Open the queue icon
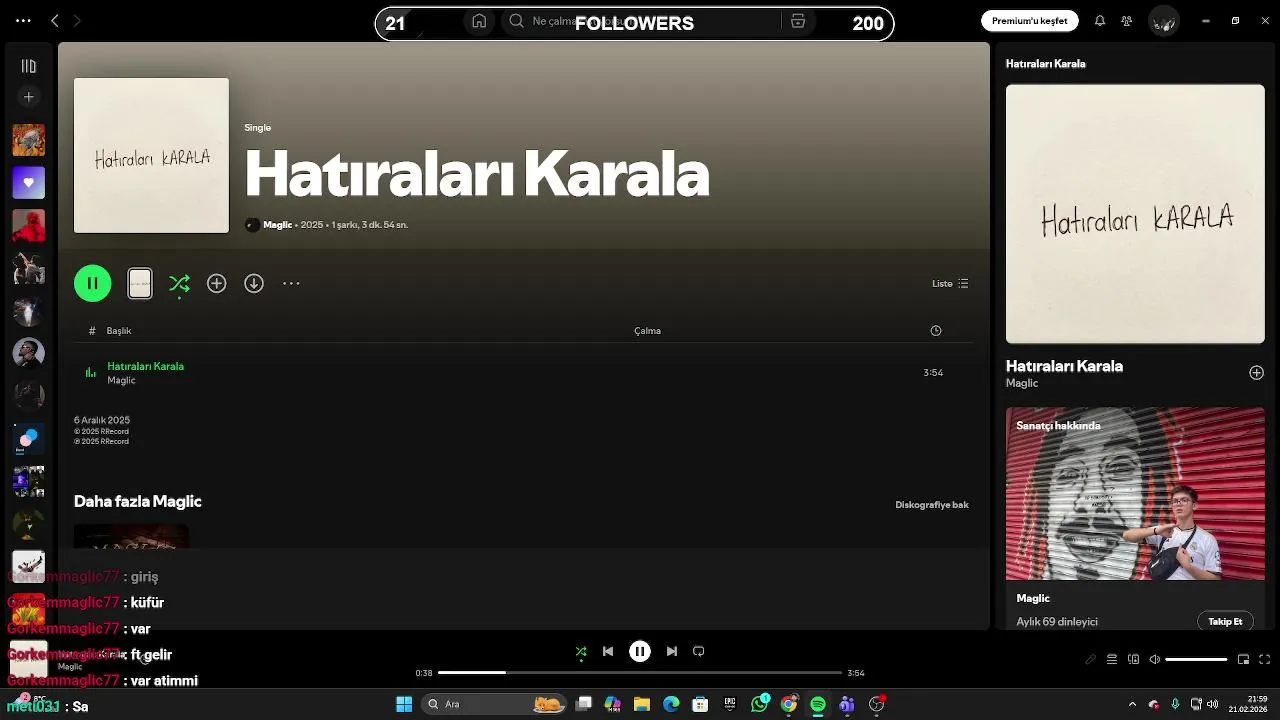This screenshot has height=720, width=1280. pyautogui.click(x=1112, y=660)
